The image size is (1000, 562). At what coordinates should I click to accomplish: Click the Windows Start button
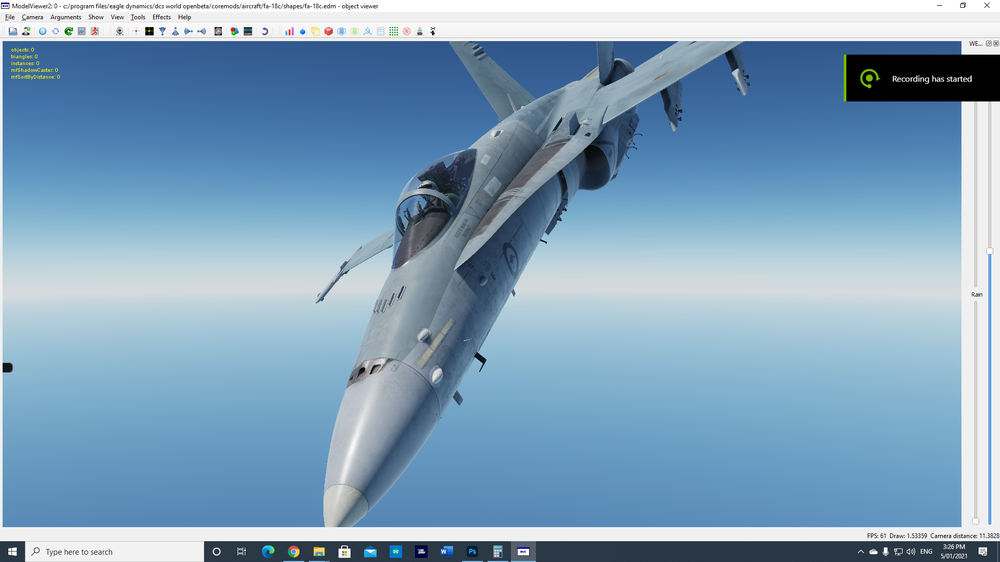point(12,552)
